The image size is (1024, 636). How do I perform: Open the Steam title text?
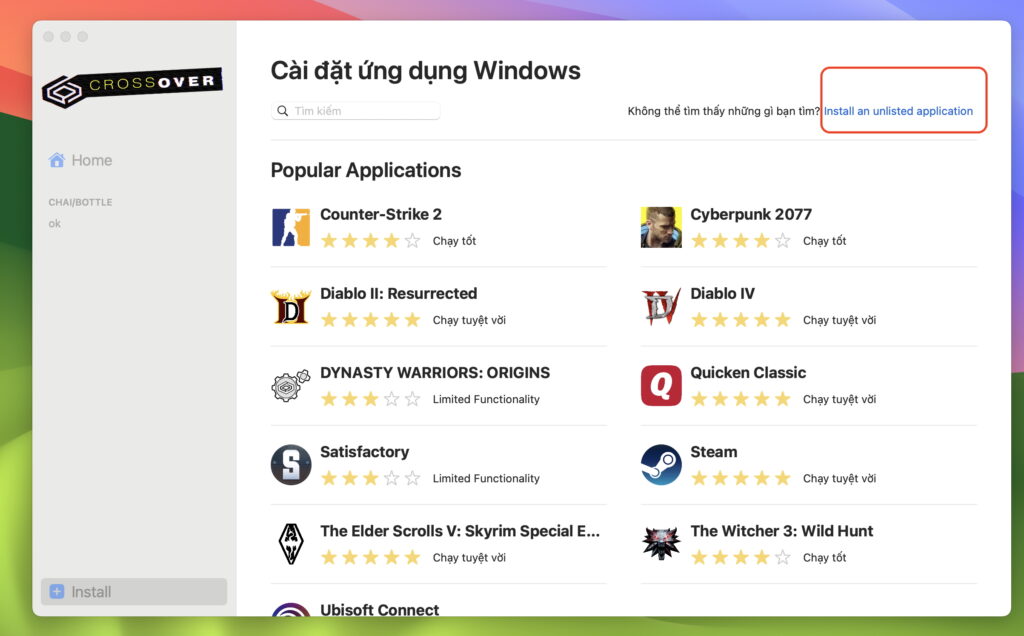(x=713, y=452)
